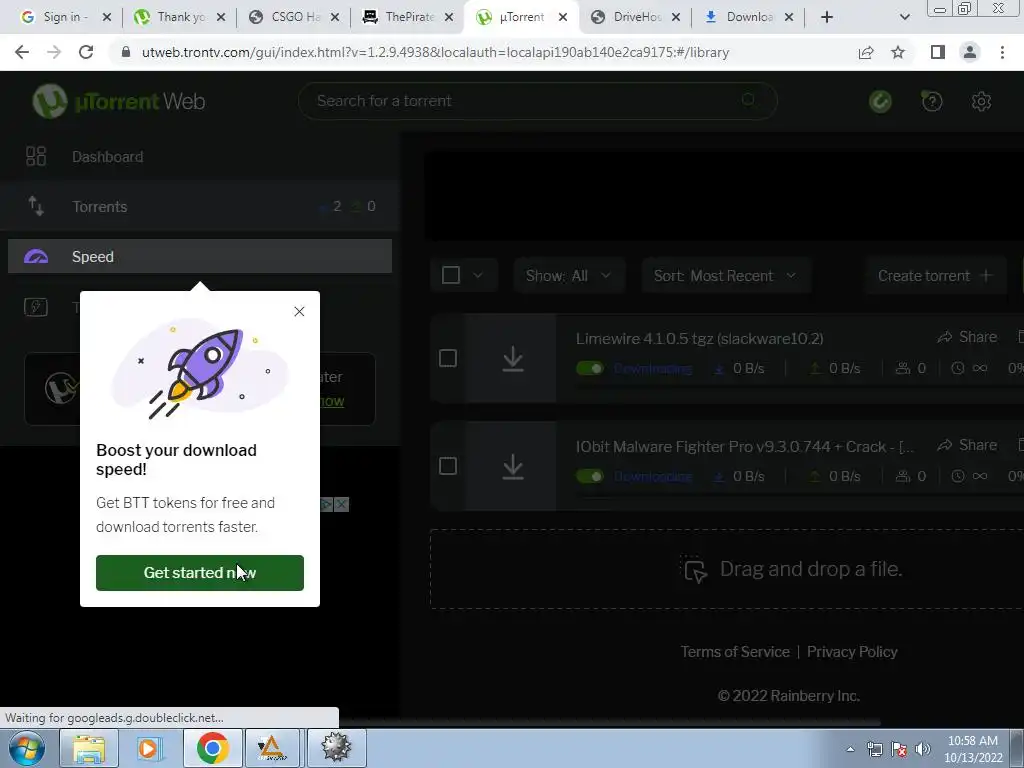Click the green status check icon in header
This screenshot has width=1024, height=768.
880,101
